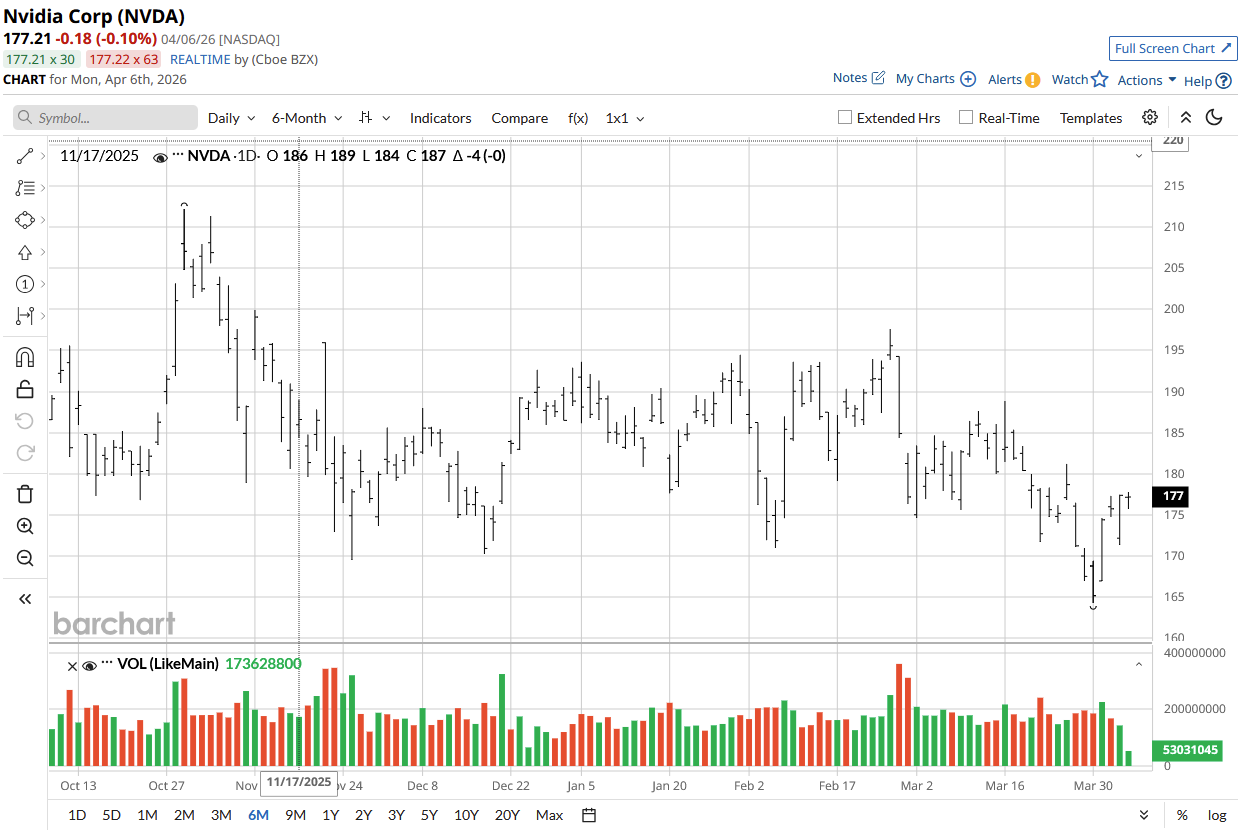Image resolution: width=1245 pixels, height=840 pixels.
Task: Open Alerts link
Action: [x=1013, y=79]
